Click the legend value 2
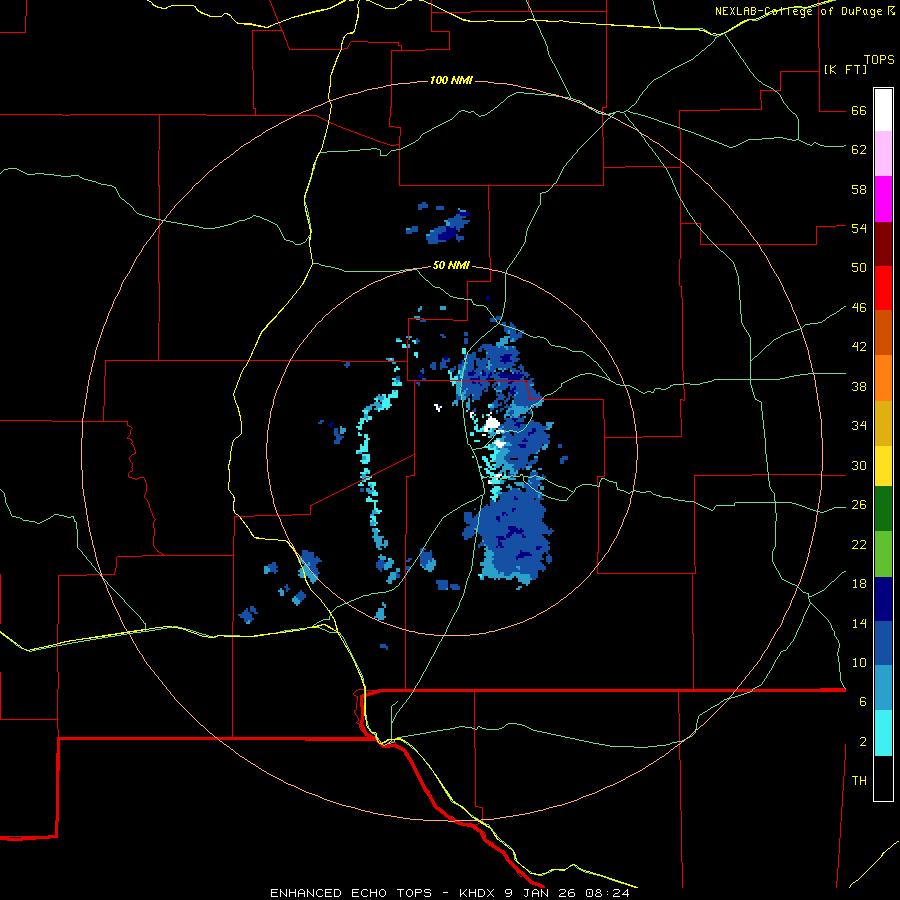This screenshot has width=900, height=900. (x=863, y=742)
